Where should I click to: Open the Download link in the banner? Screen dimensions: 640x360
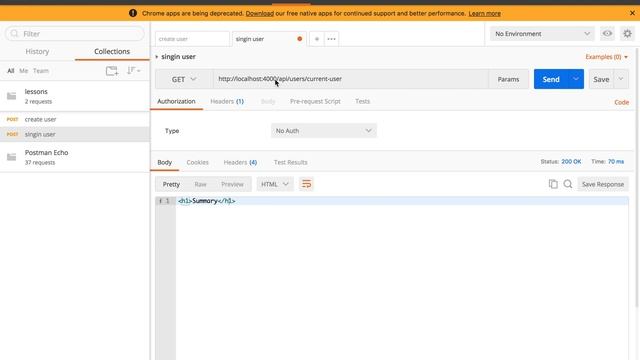[260, 13]
